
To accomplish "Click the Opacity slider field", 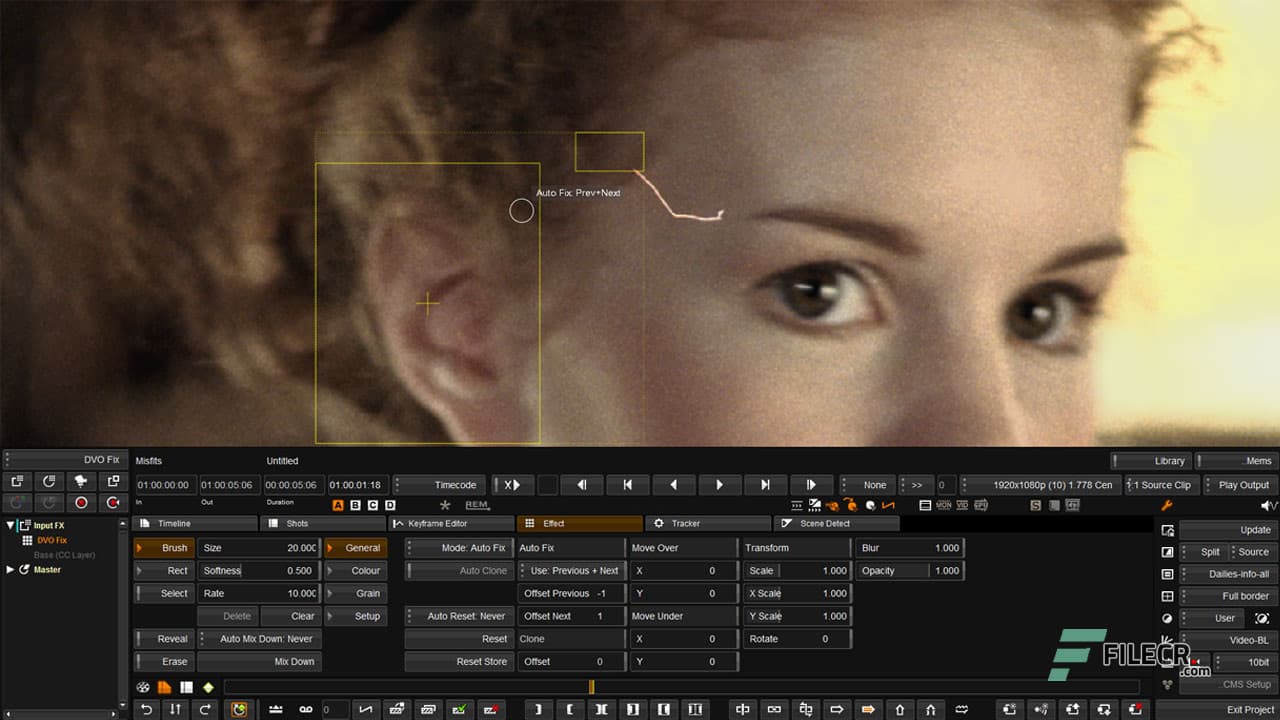I will coord(910,571).
